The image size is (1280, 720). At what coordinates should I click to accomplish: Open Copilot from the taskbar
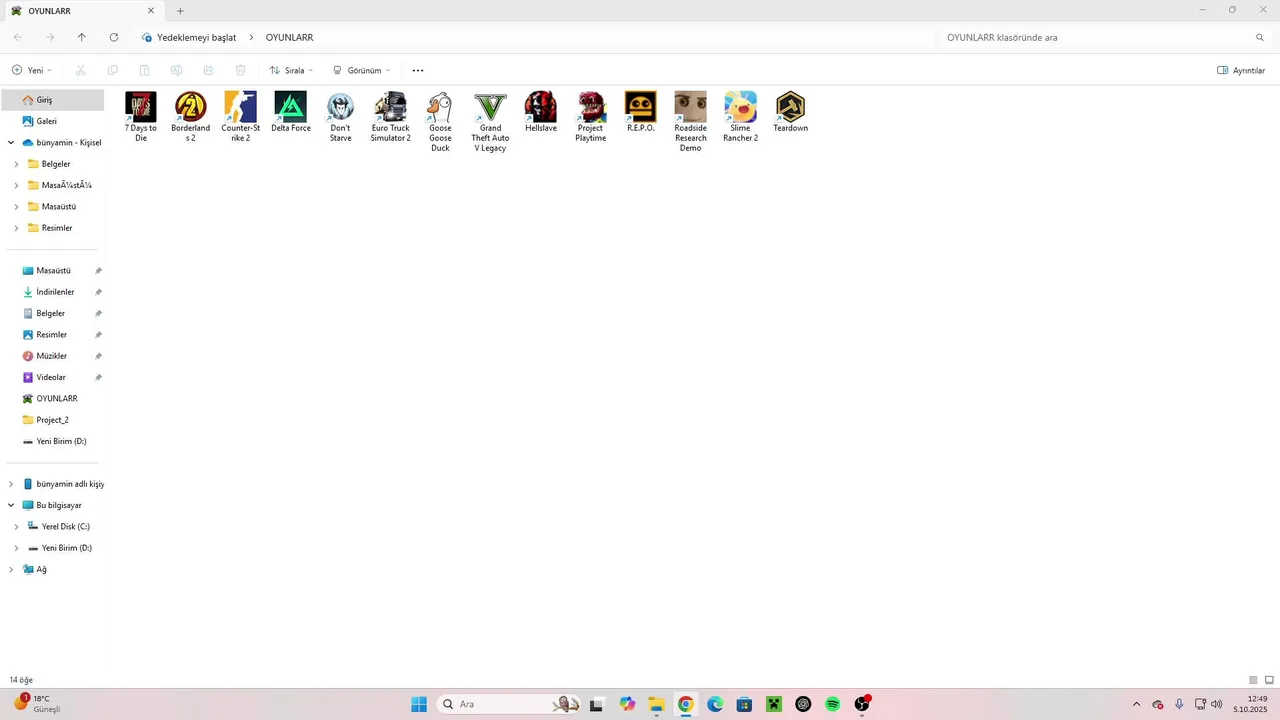pos(627,704)
